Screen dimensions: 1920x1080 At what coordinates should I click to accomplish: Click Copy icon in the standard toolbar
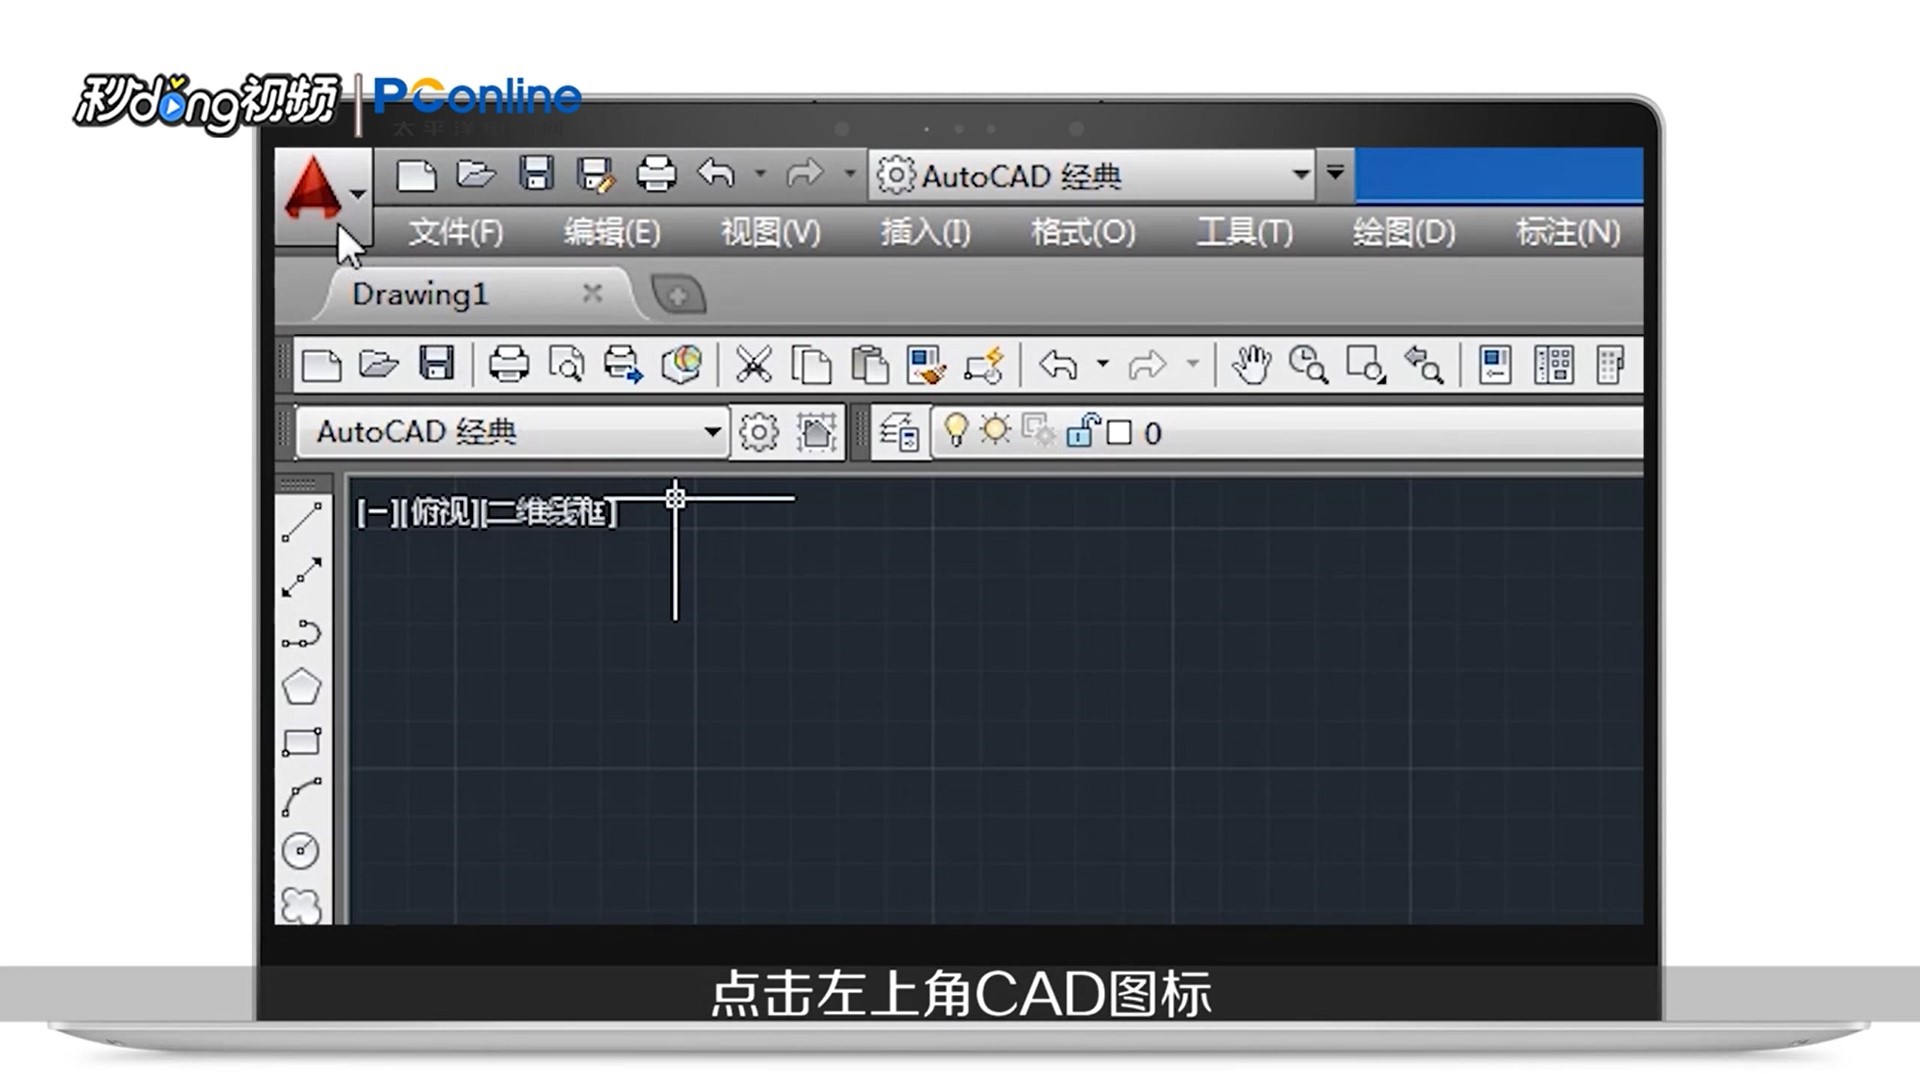click(x=811, y=365)
